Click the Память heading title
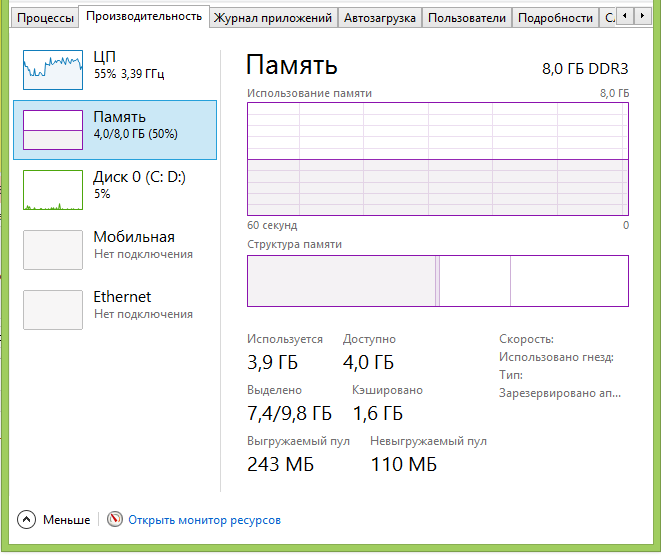The height and width of the screenshot is (557, 661). 292,65
